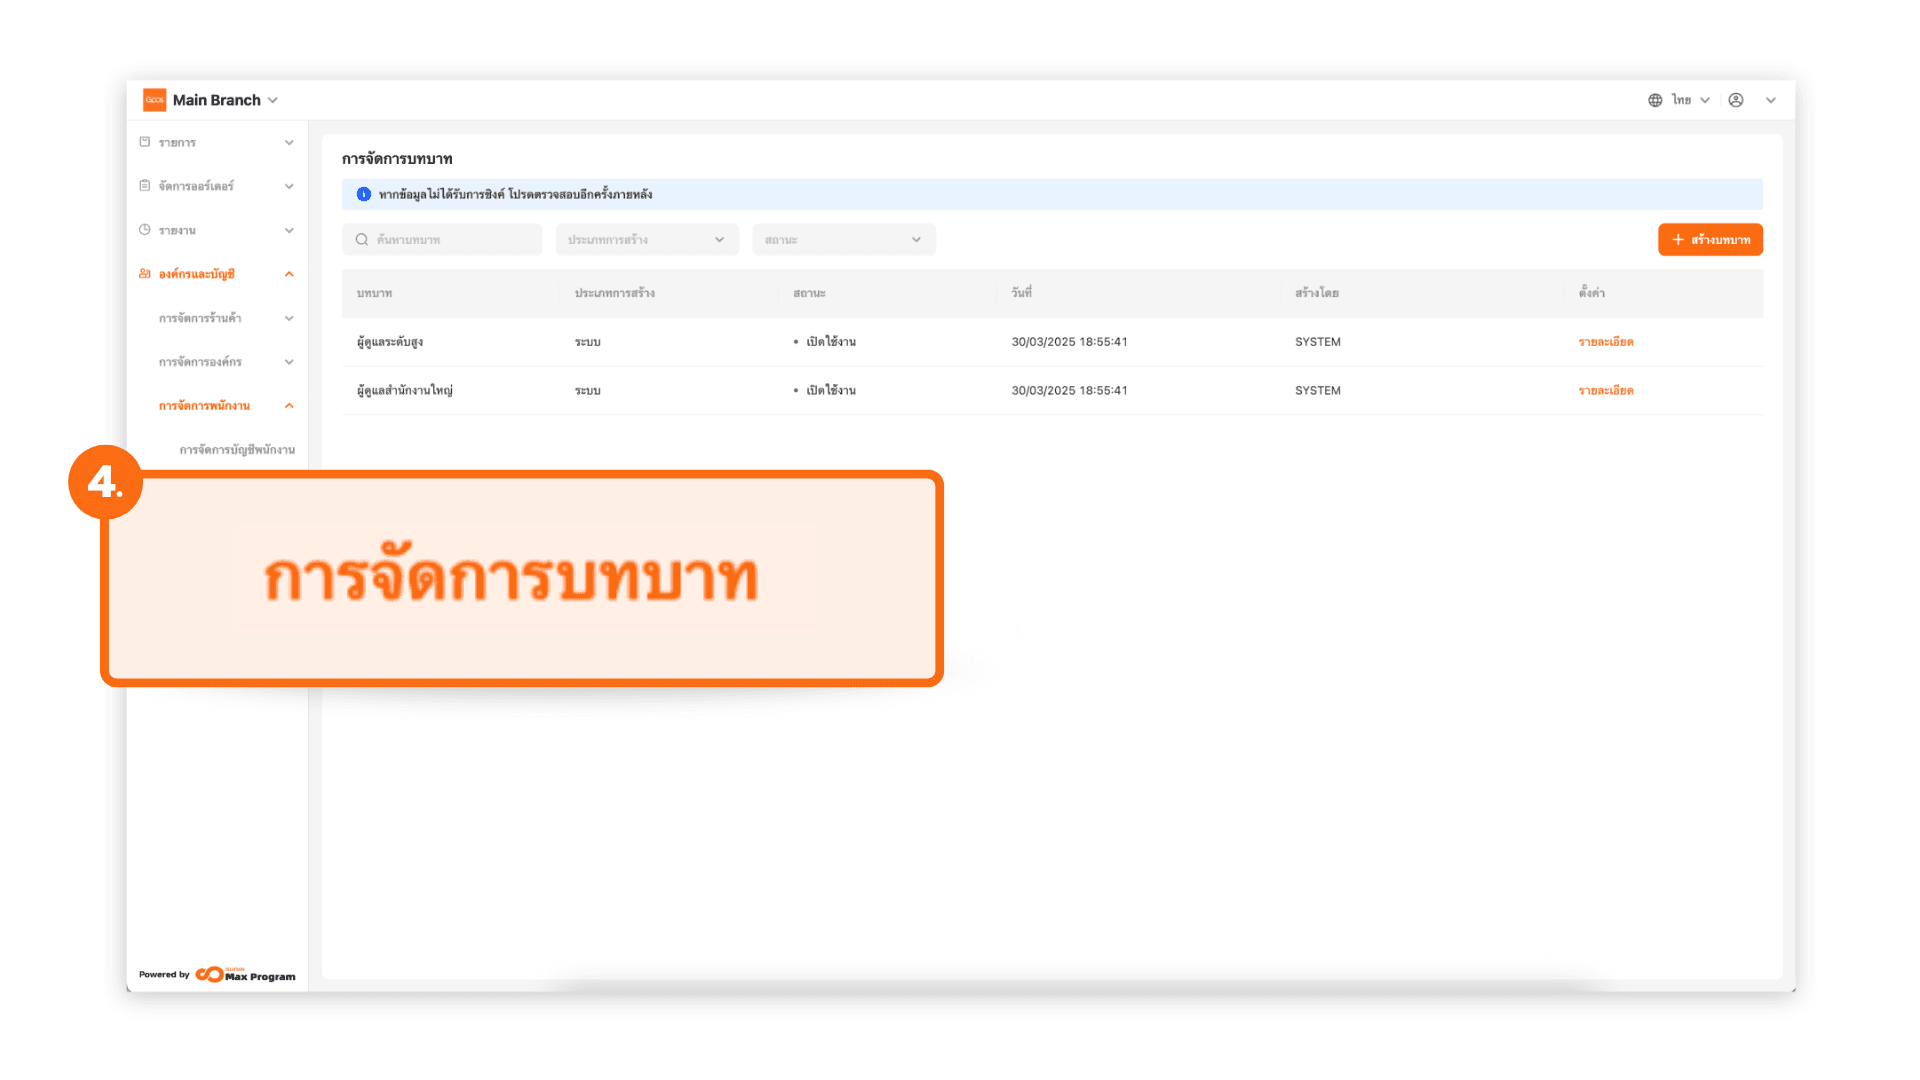The width and height of the screenshot is (1920, 1080).
Task: Click the จัดการออเดอร์ clipboard icon
Action: 145,186
